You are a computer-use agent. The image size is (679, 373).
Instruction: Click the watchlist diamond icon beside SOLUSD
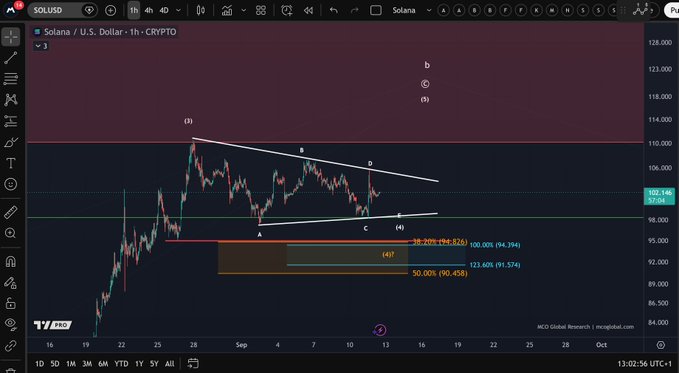tap(89, 10)
